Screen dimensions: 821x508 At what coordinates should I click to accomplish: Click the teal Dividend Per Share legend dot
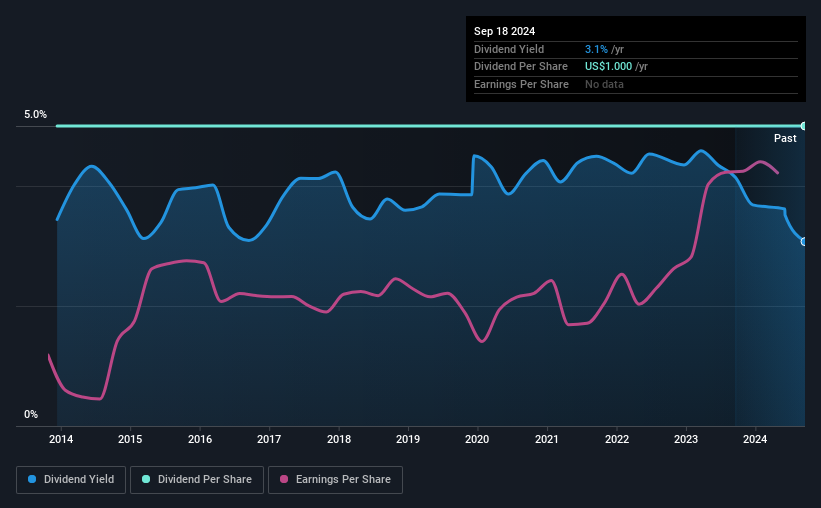point(146,479)
